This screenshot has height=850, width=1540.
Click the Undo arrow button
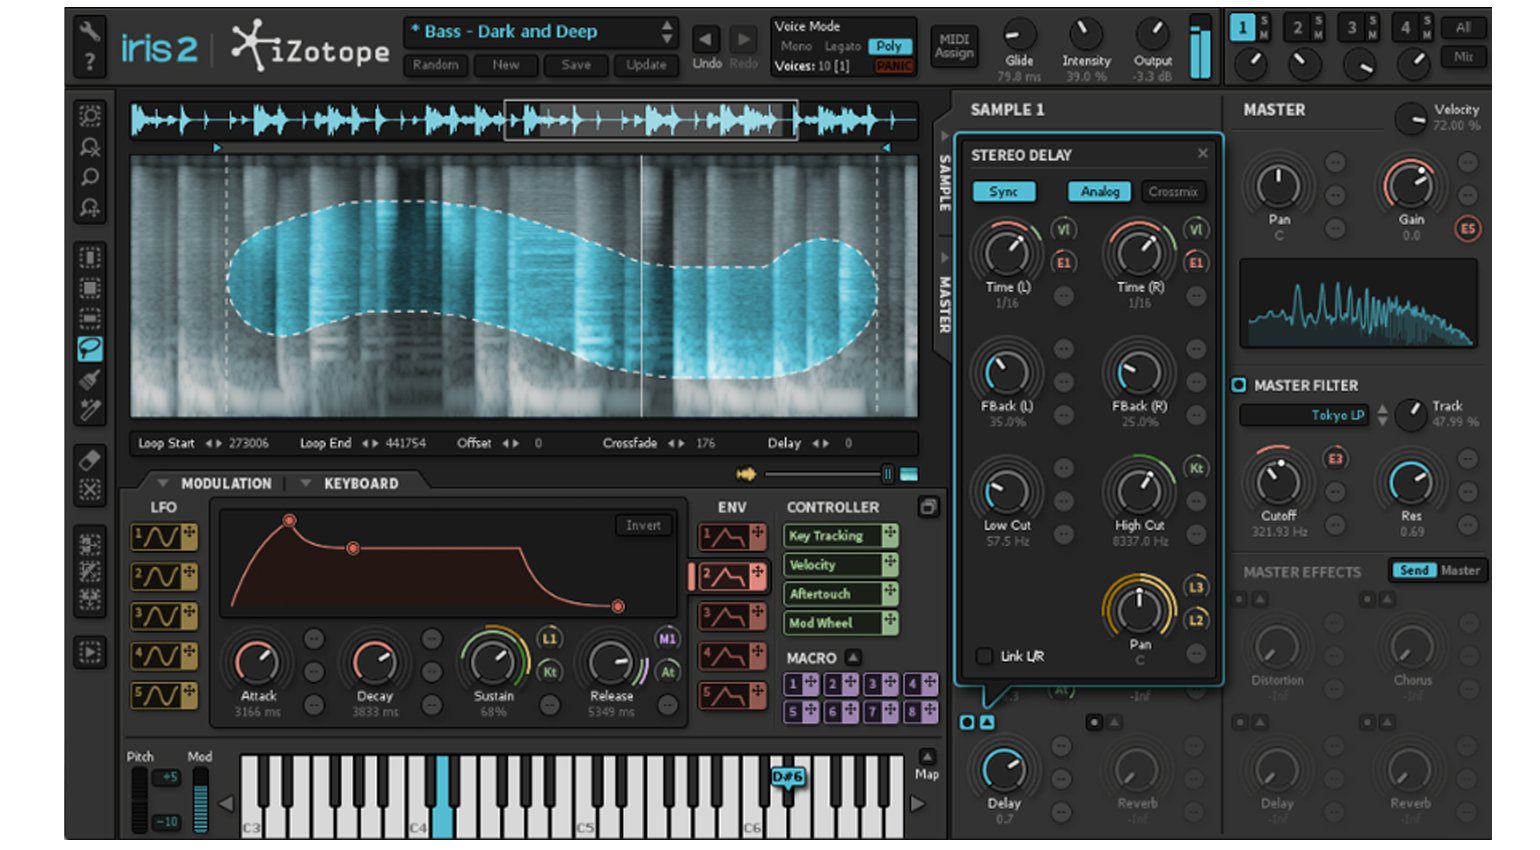point(706,40)
